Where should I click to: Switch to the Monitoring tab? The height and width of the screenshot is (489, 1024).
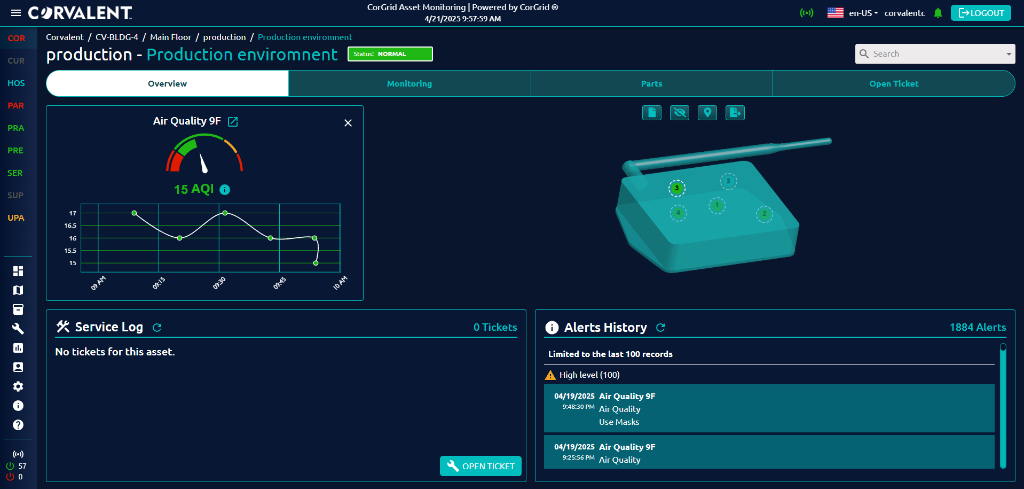409,84
